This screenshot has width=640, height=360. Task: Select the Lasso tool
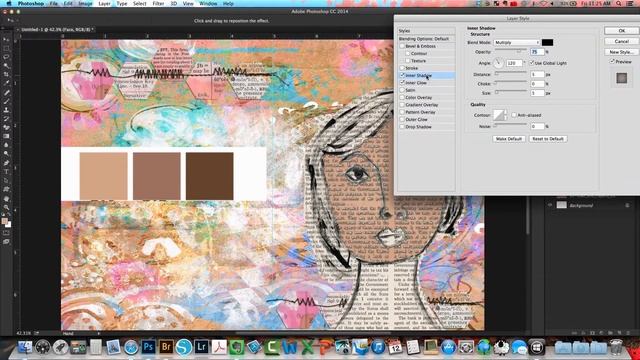pos(6,57)
